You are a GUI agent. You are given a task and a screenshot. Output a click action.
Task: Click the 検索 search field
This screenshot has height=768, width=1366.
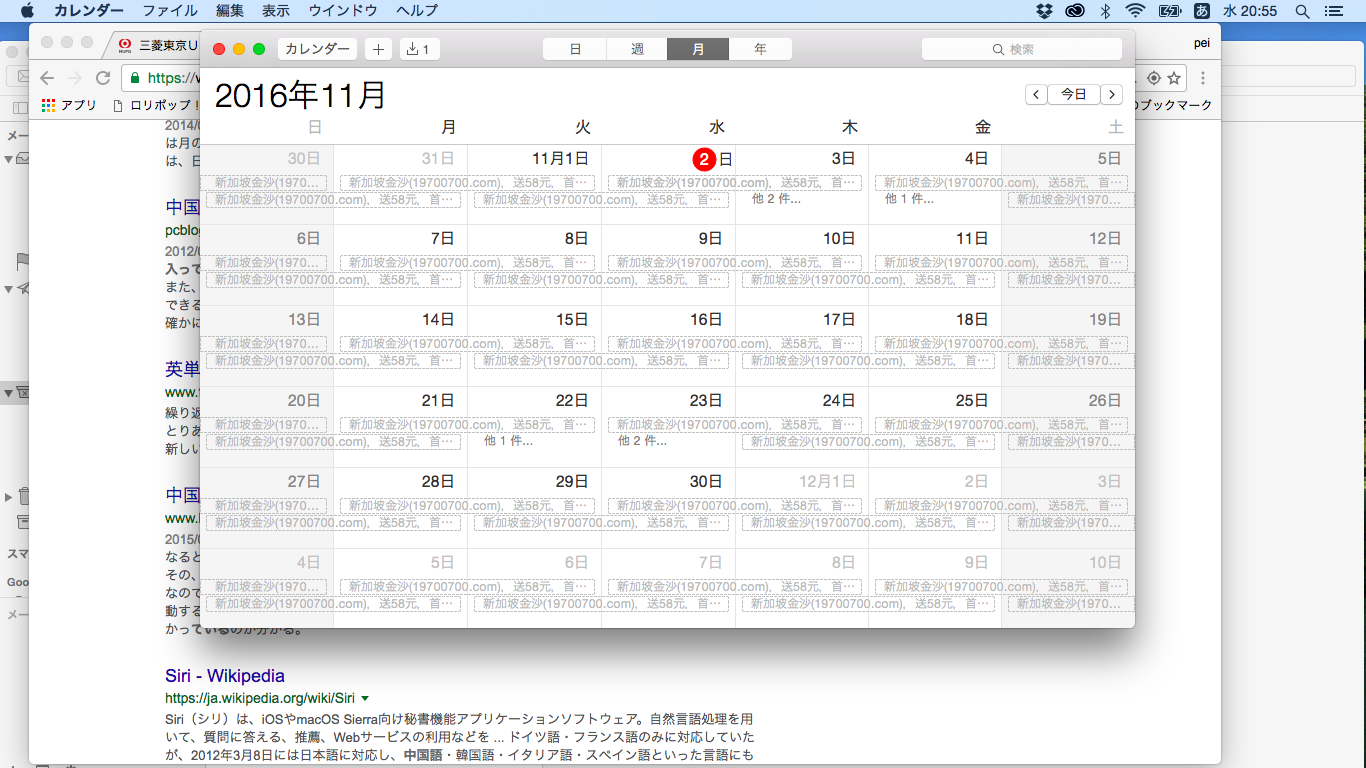(x=1021, y=49)
